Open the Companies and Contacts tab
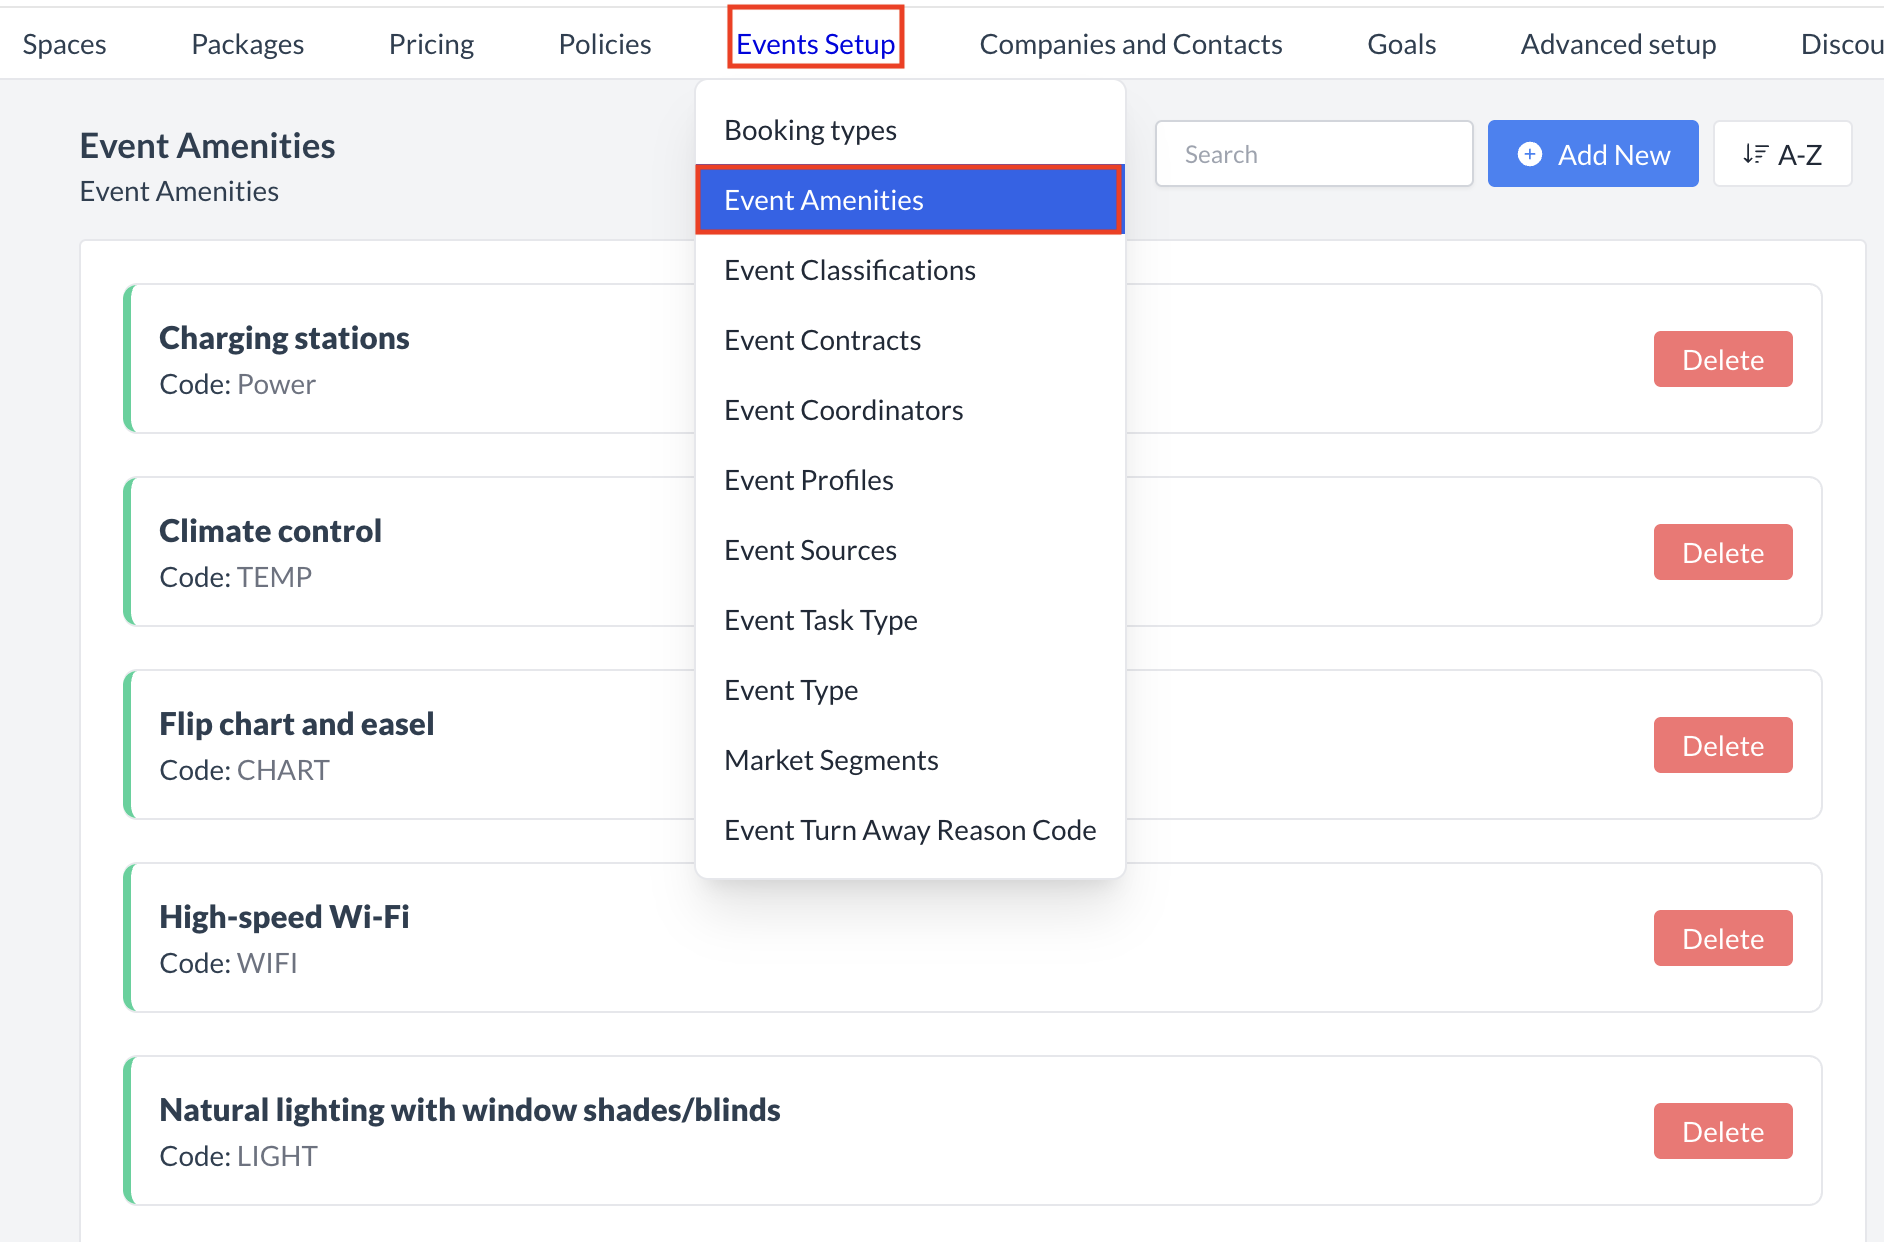 point(1130,44)
